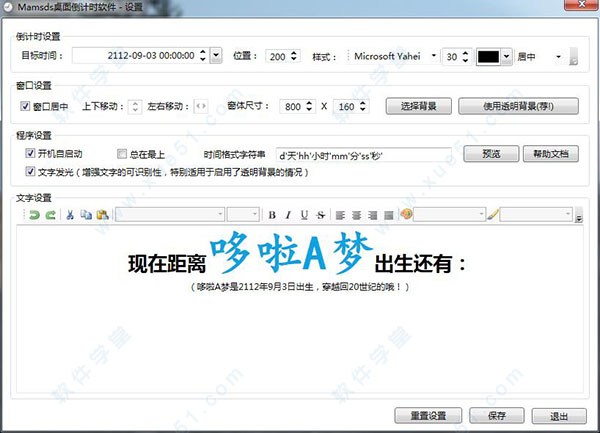Screen dimensions: 600x433
Task: Click the text color palette icon
Action: tap(406, 214)
